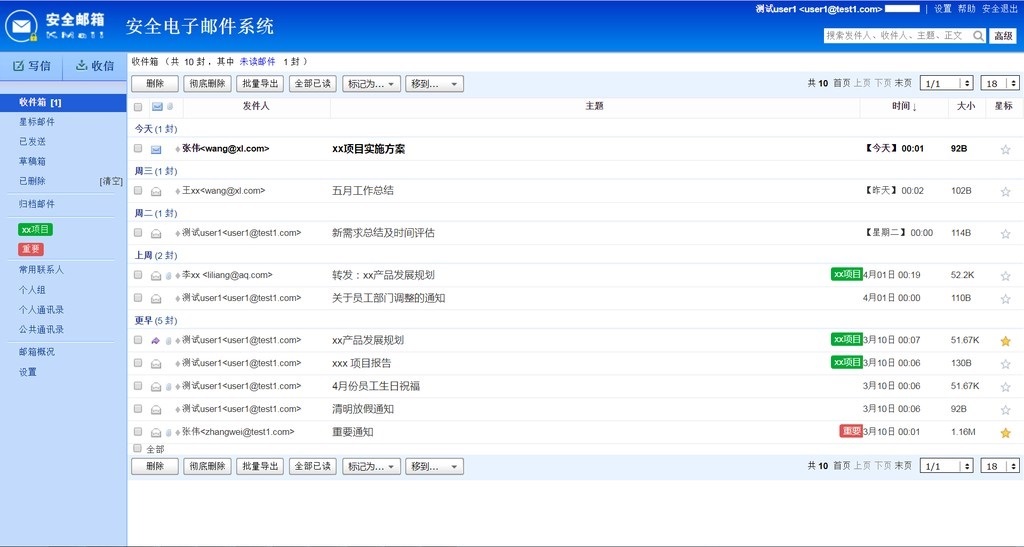This screenshot has height=547, width=1024.
Task: Click read envelope icon of 五月工作总结
Action: (x=156, y=191)
